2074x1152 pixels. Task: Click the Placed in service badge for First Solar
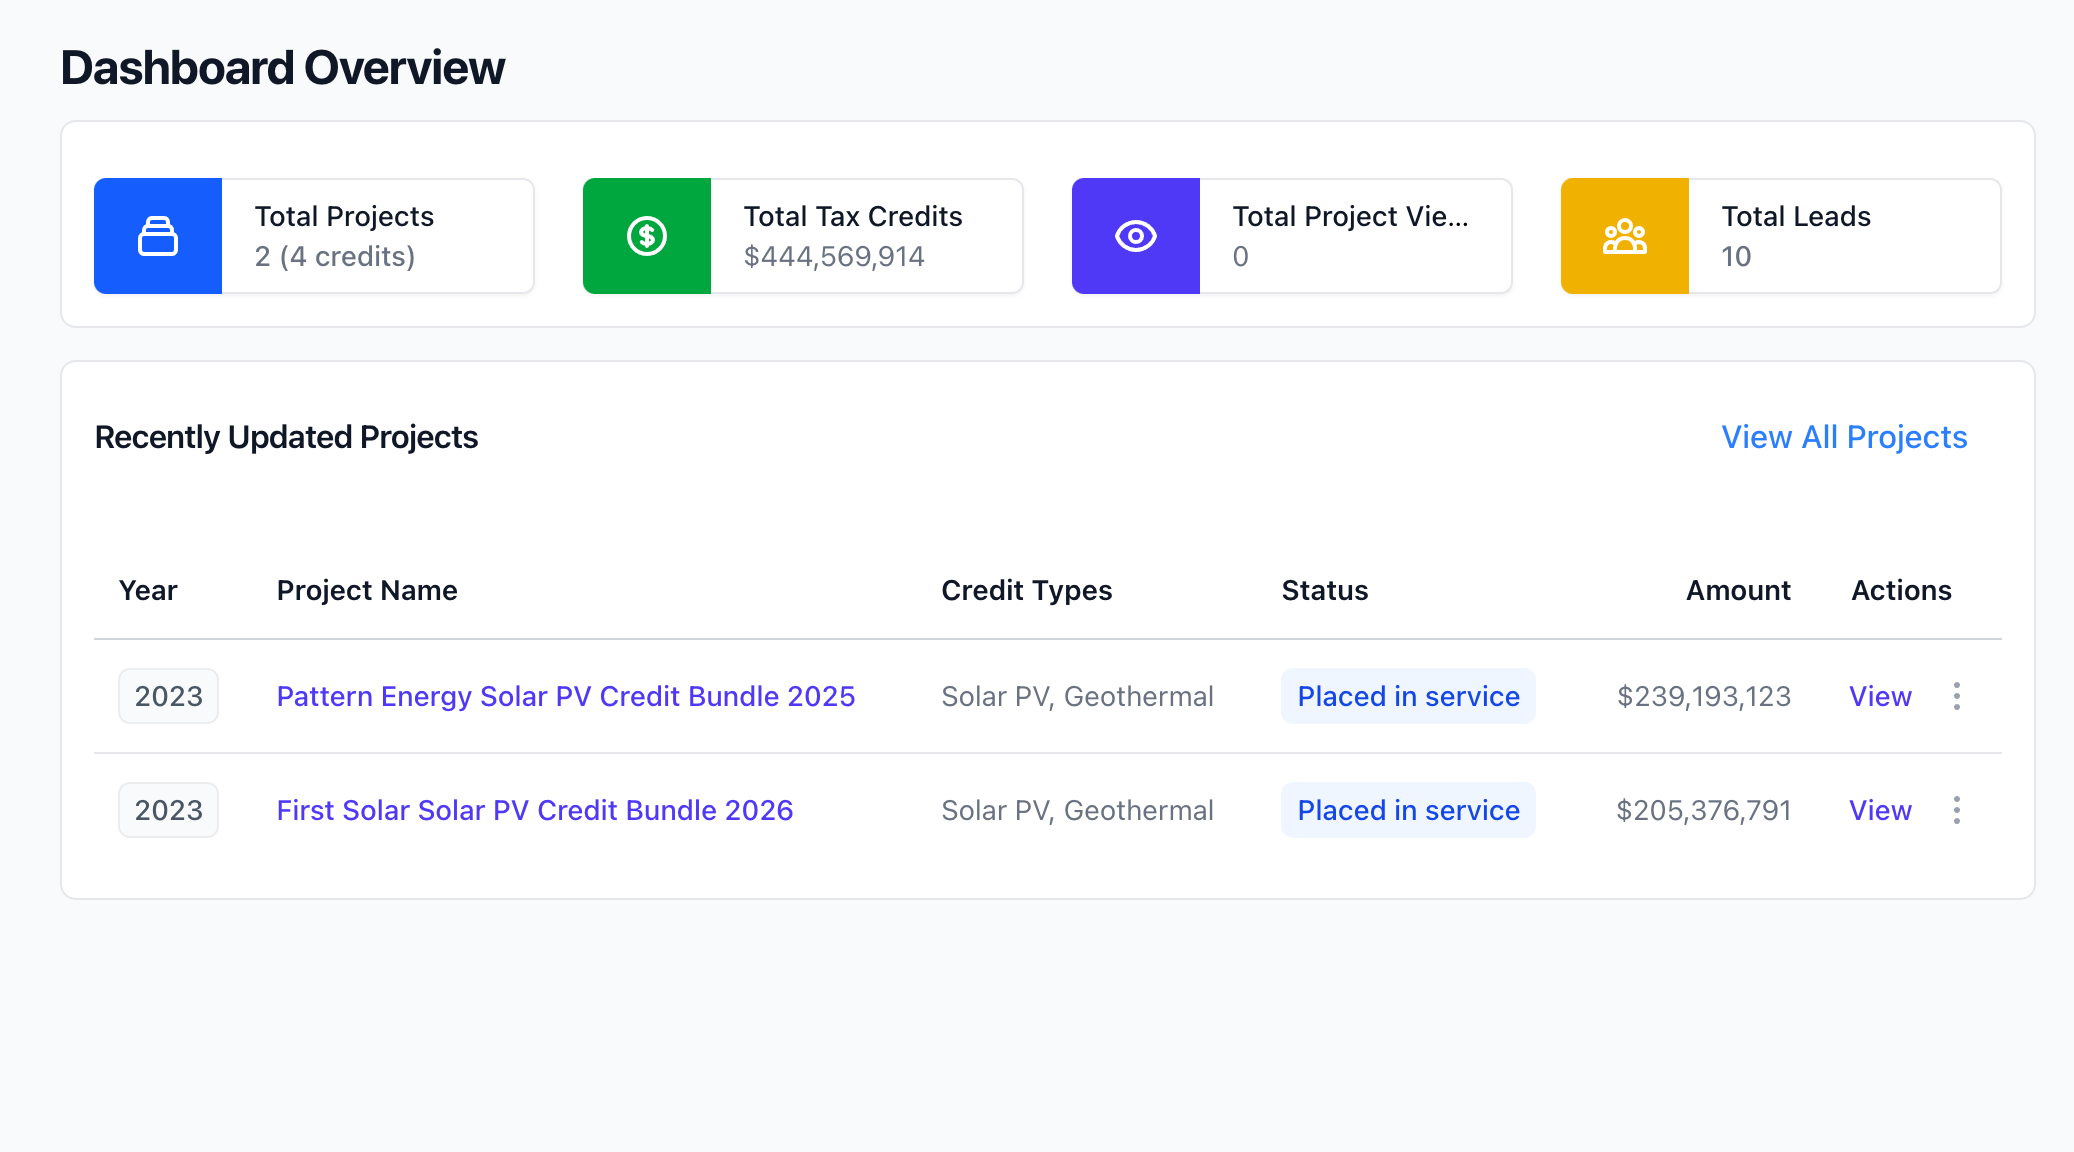(x=1408, y=810)
